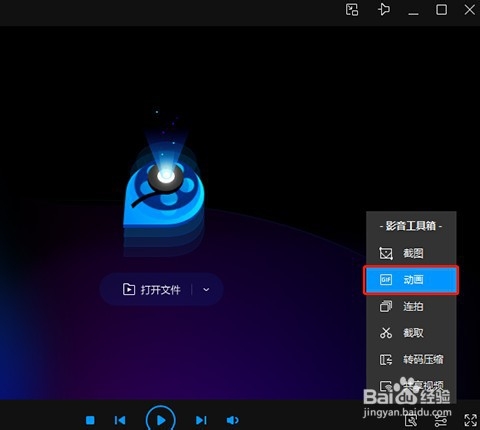Click the folder-play icon in 打开文件 button
The image size is (480, 430).
[129, 289]
